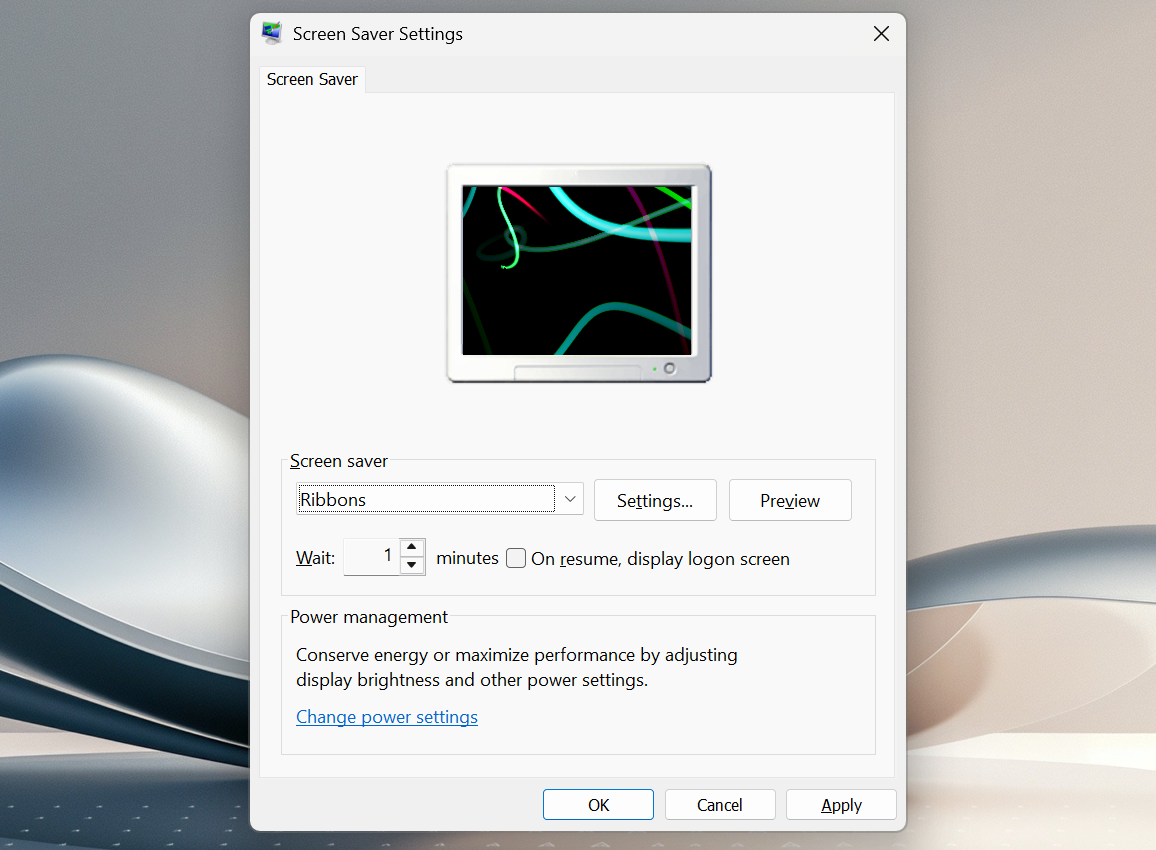This screenshot has height=850, width=1156.
Task: Click the Screen Saver Settings title bar icon
Action: (272, 33)
